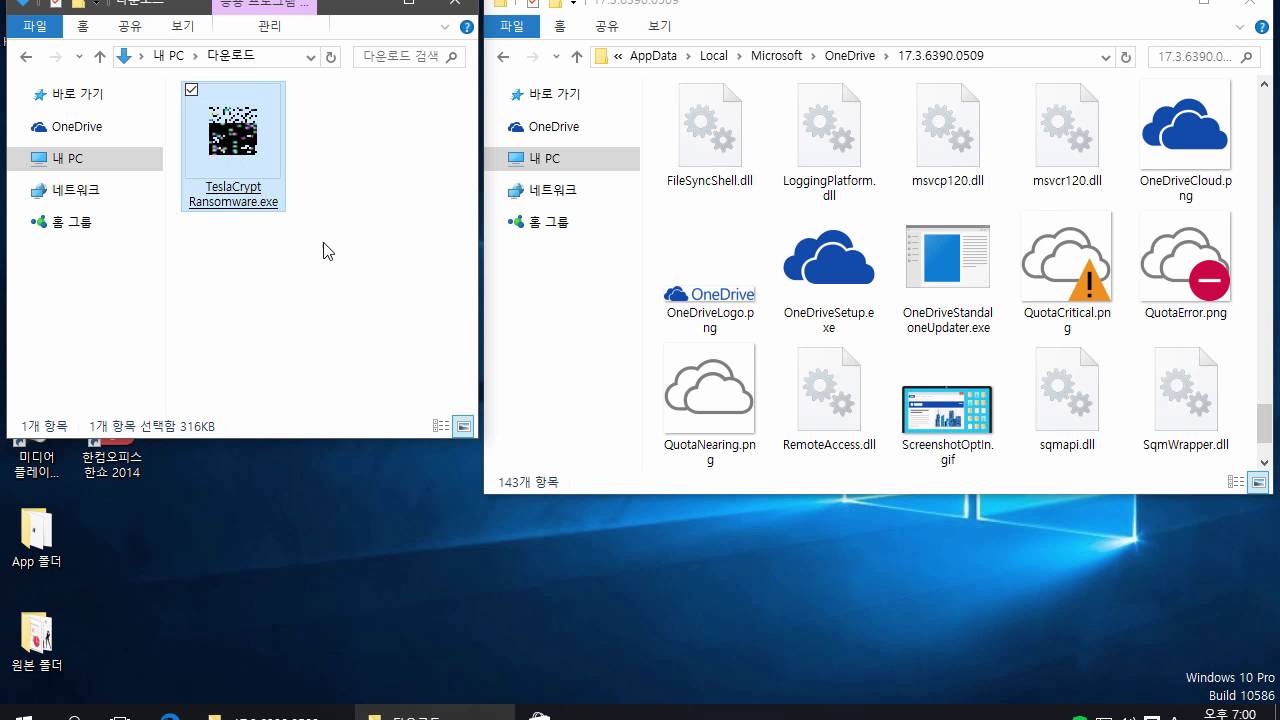The width and height of the screenshot is (1280, 720).
Task: Switch OneDrive folder window to large icons view
Action: (x=1259, y=482)
